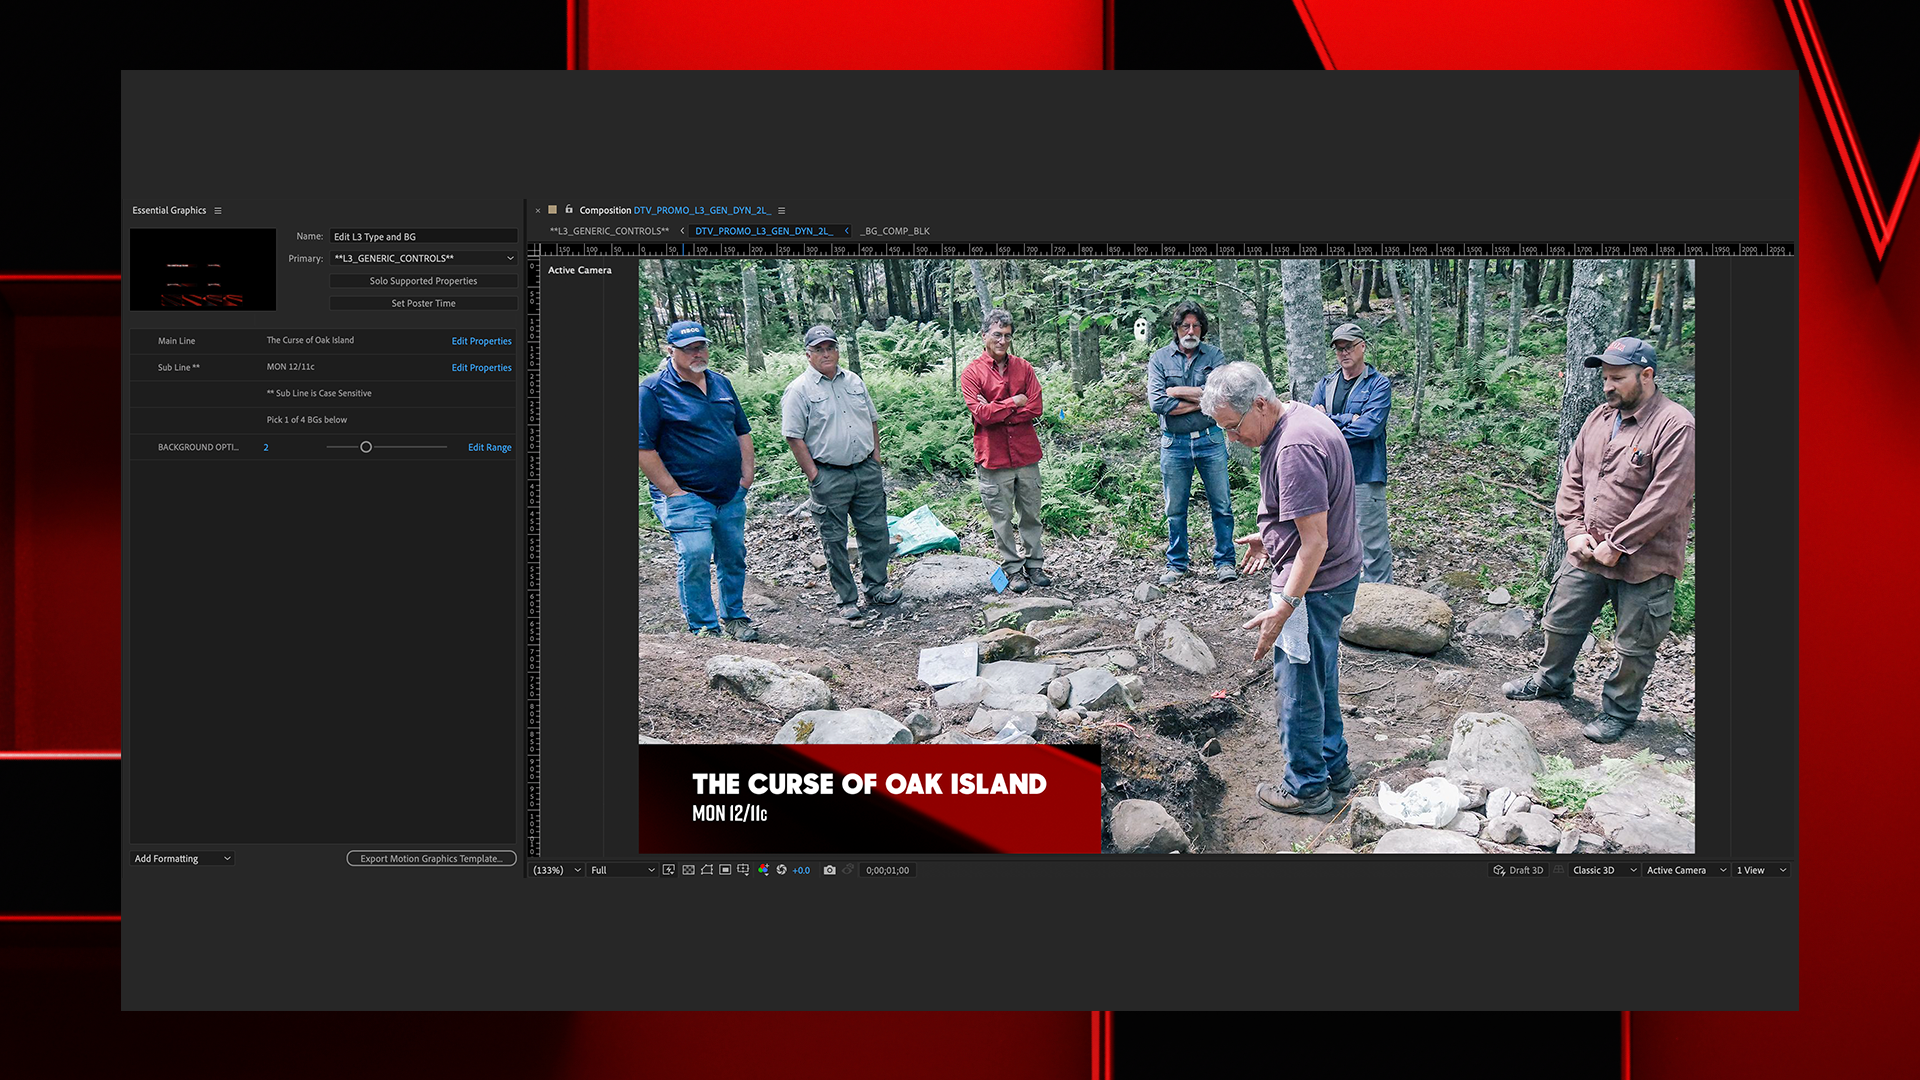
Task: Click the Show Snapshot icon
Action: 848,869
